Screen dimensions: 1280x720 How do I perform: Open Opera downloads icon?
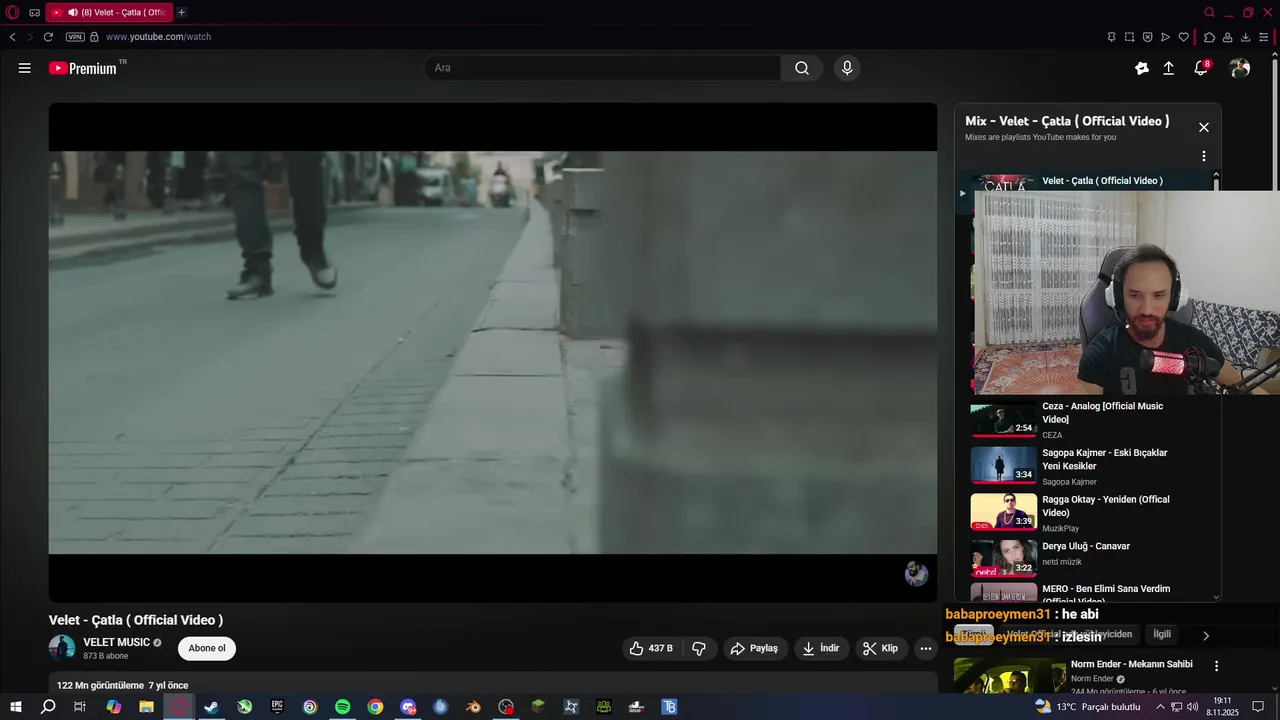1245,37
